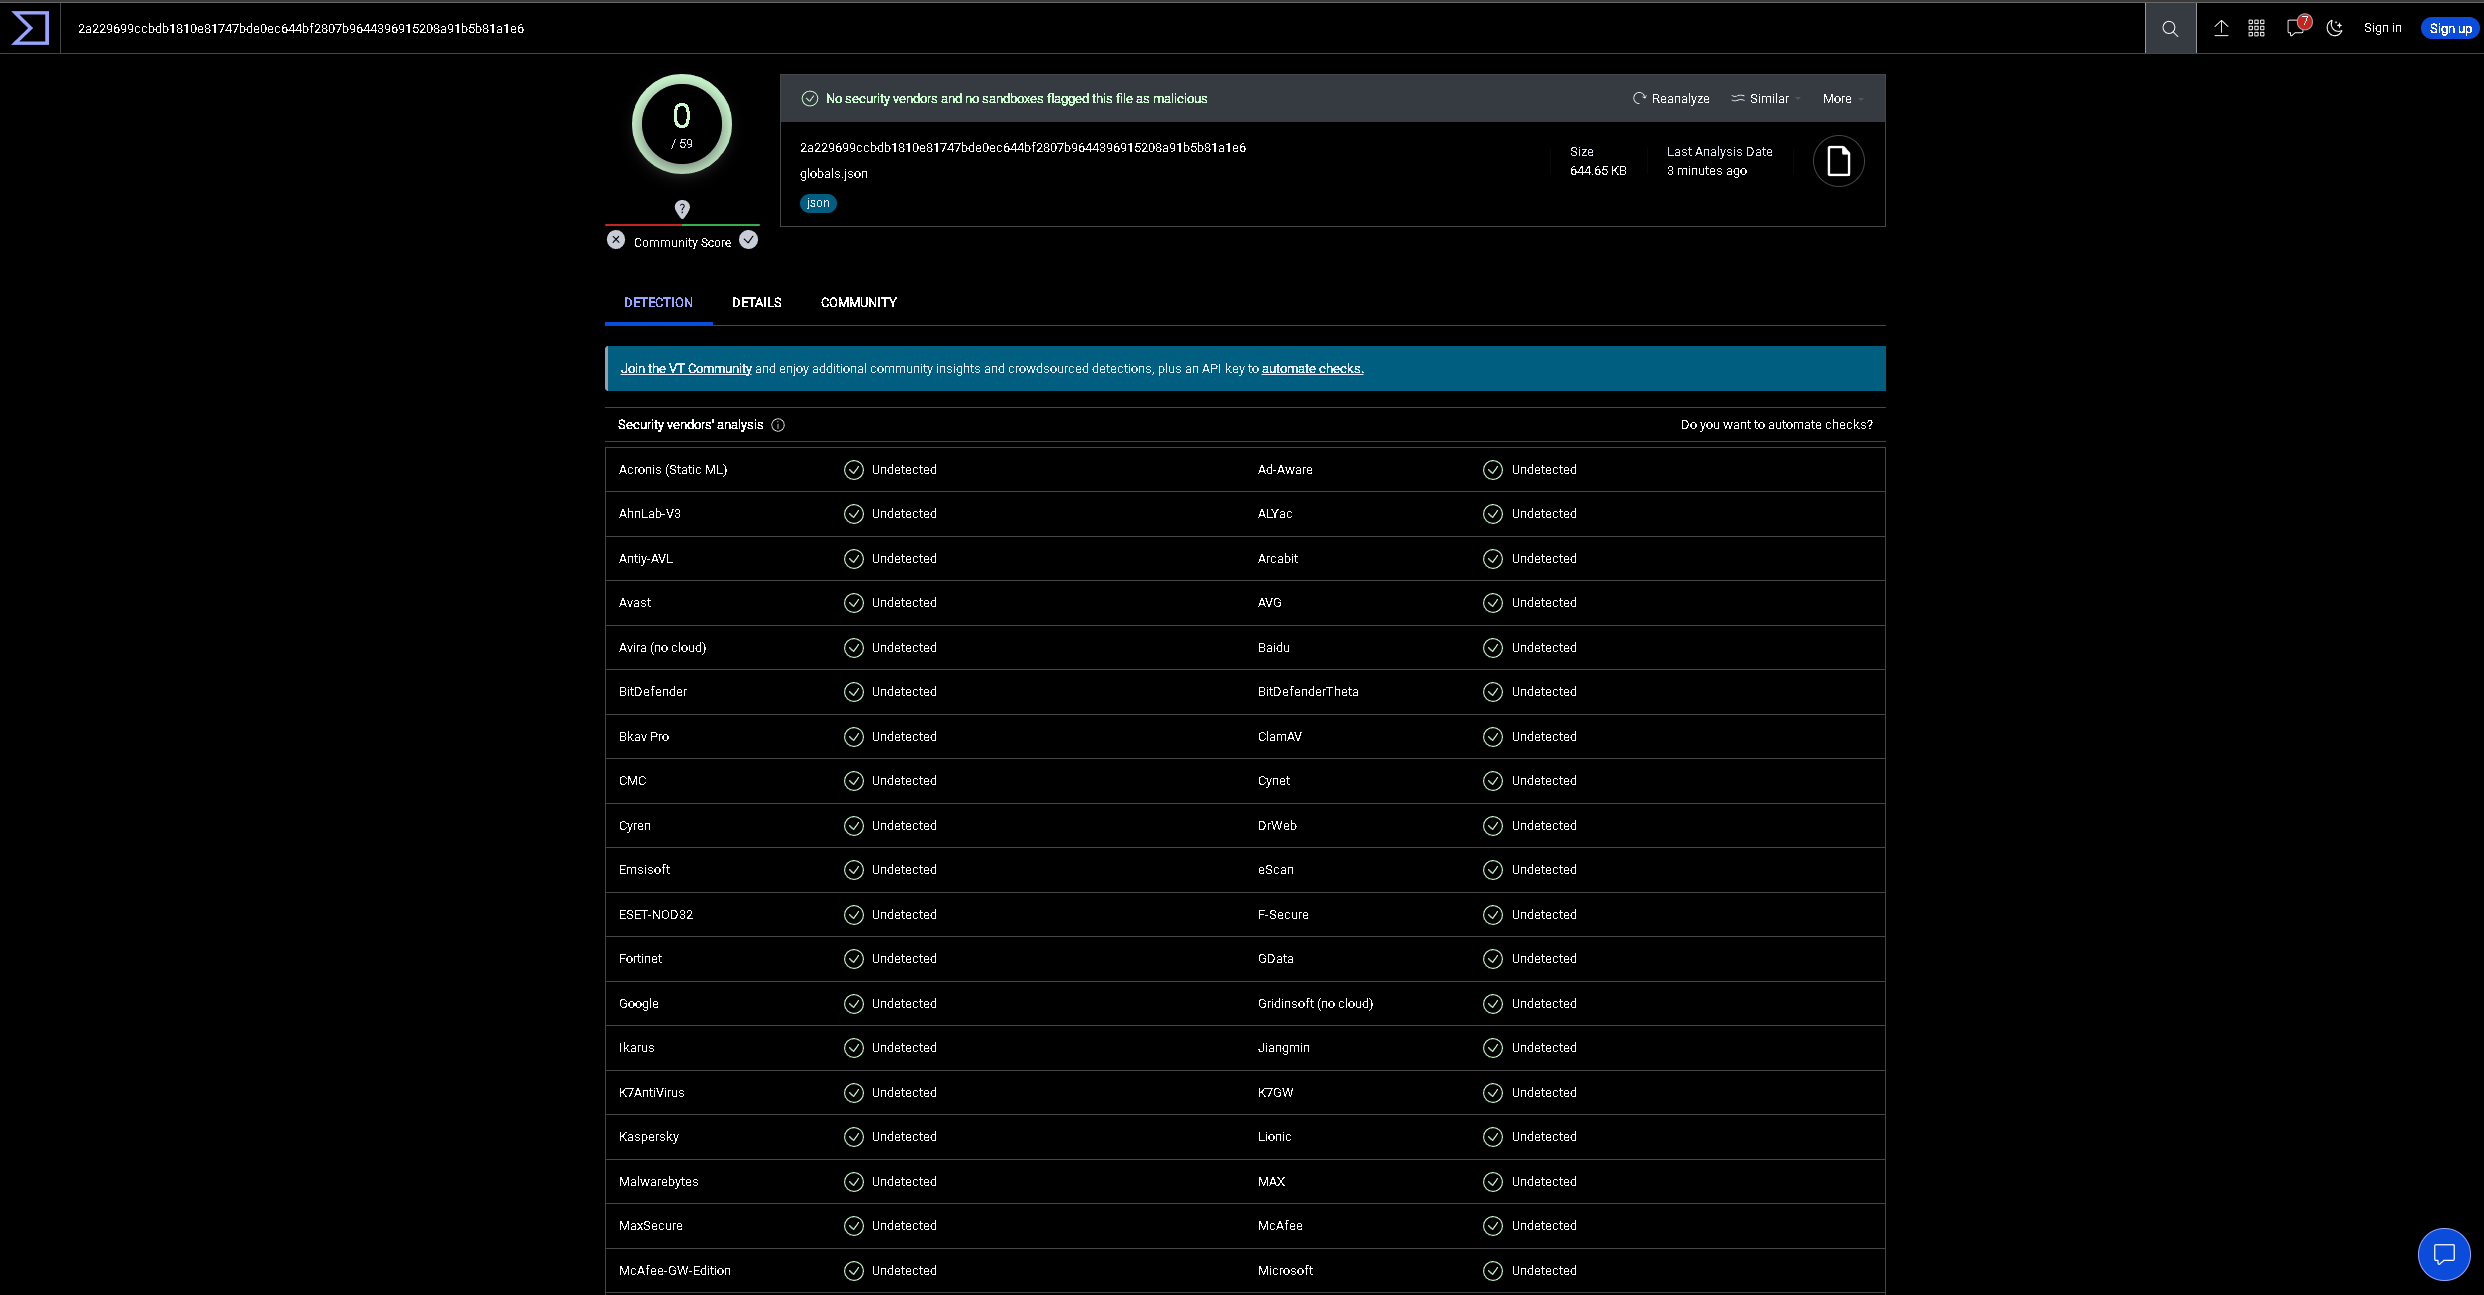Click the ESET-NOD32 vendor name

click(655, 915)
